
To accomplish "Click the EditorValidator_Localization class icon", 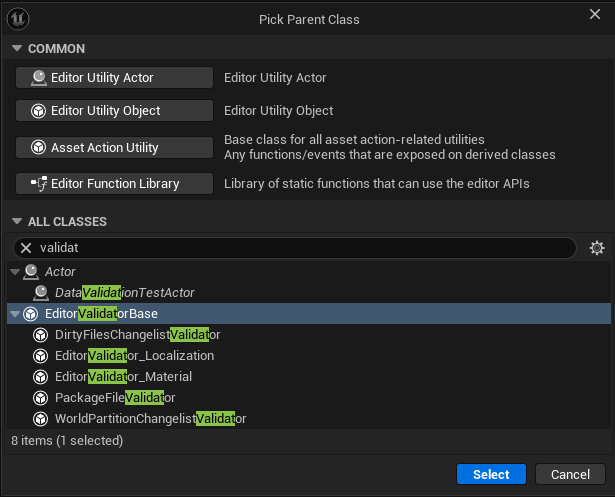I will point(41,356).
